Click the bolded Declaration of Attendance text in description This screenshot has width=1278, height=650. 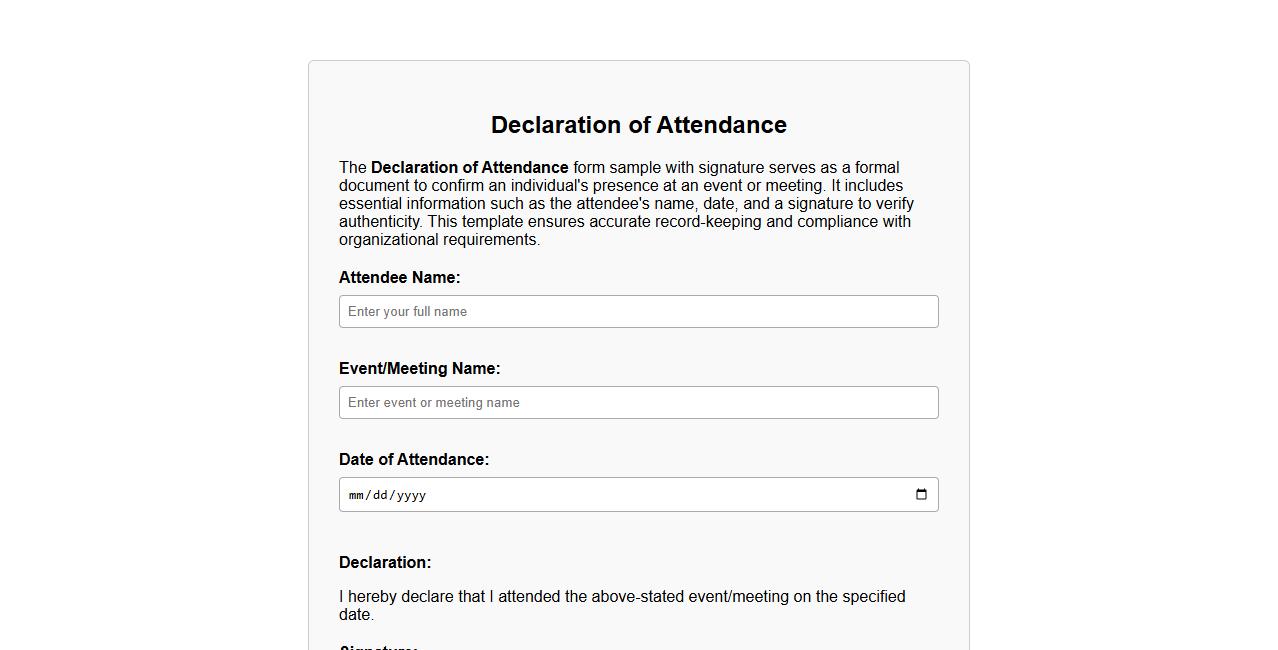[x=469, y=167]
